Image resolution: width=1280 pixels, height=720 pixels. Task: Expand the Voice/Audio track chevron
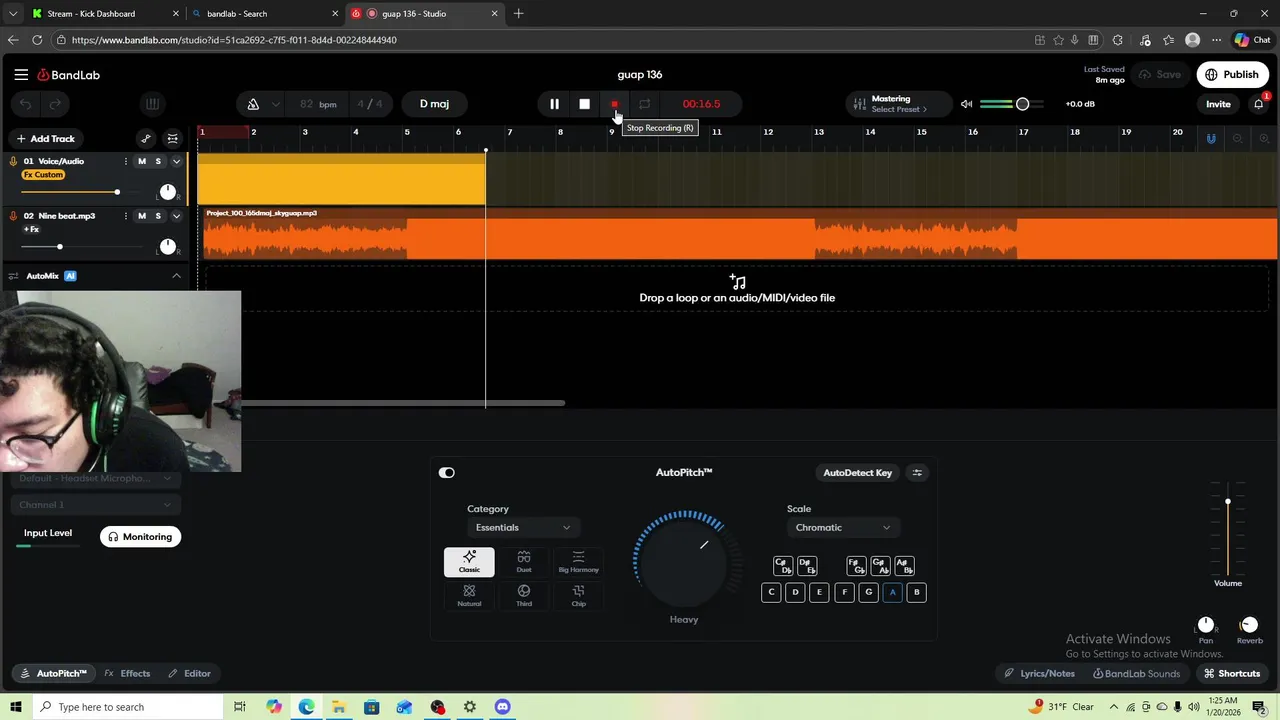coord(177,161)
